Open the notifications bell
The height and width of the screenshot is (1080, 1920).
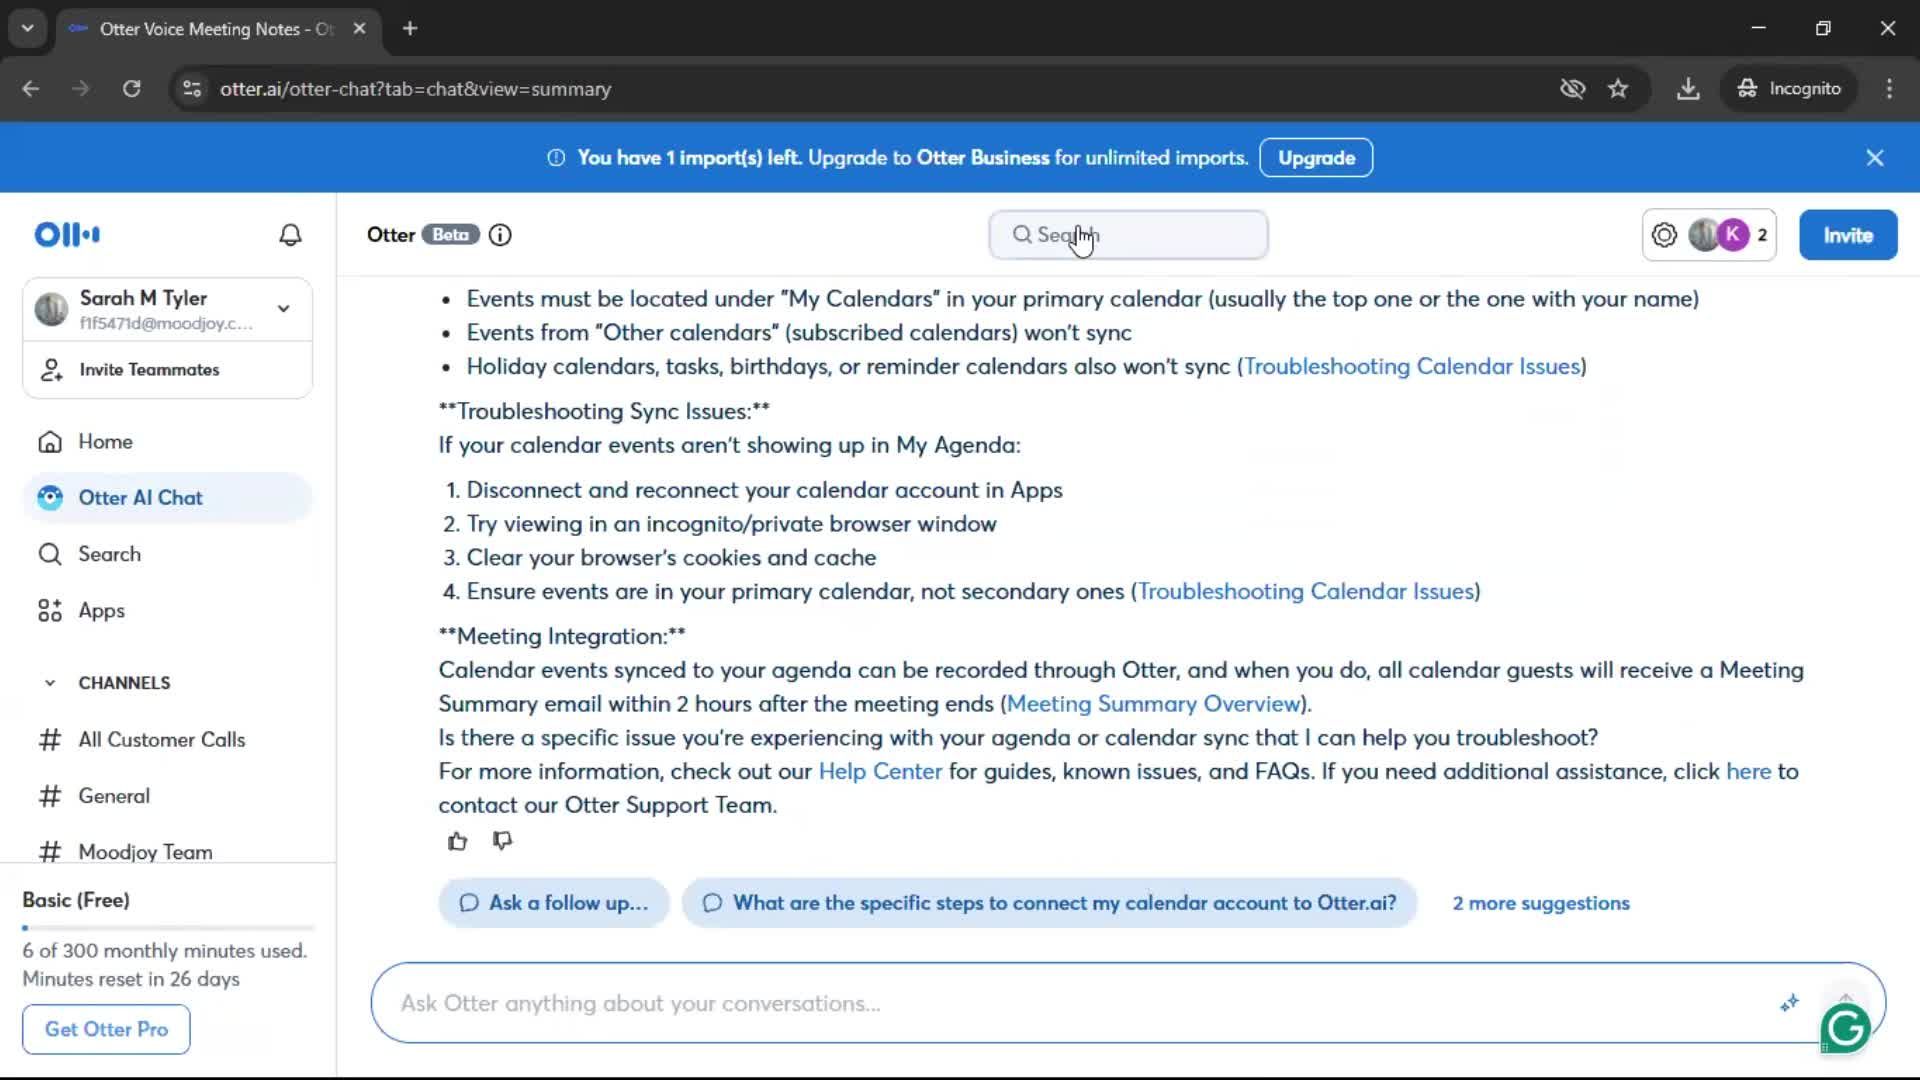(x=290, y=235)
